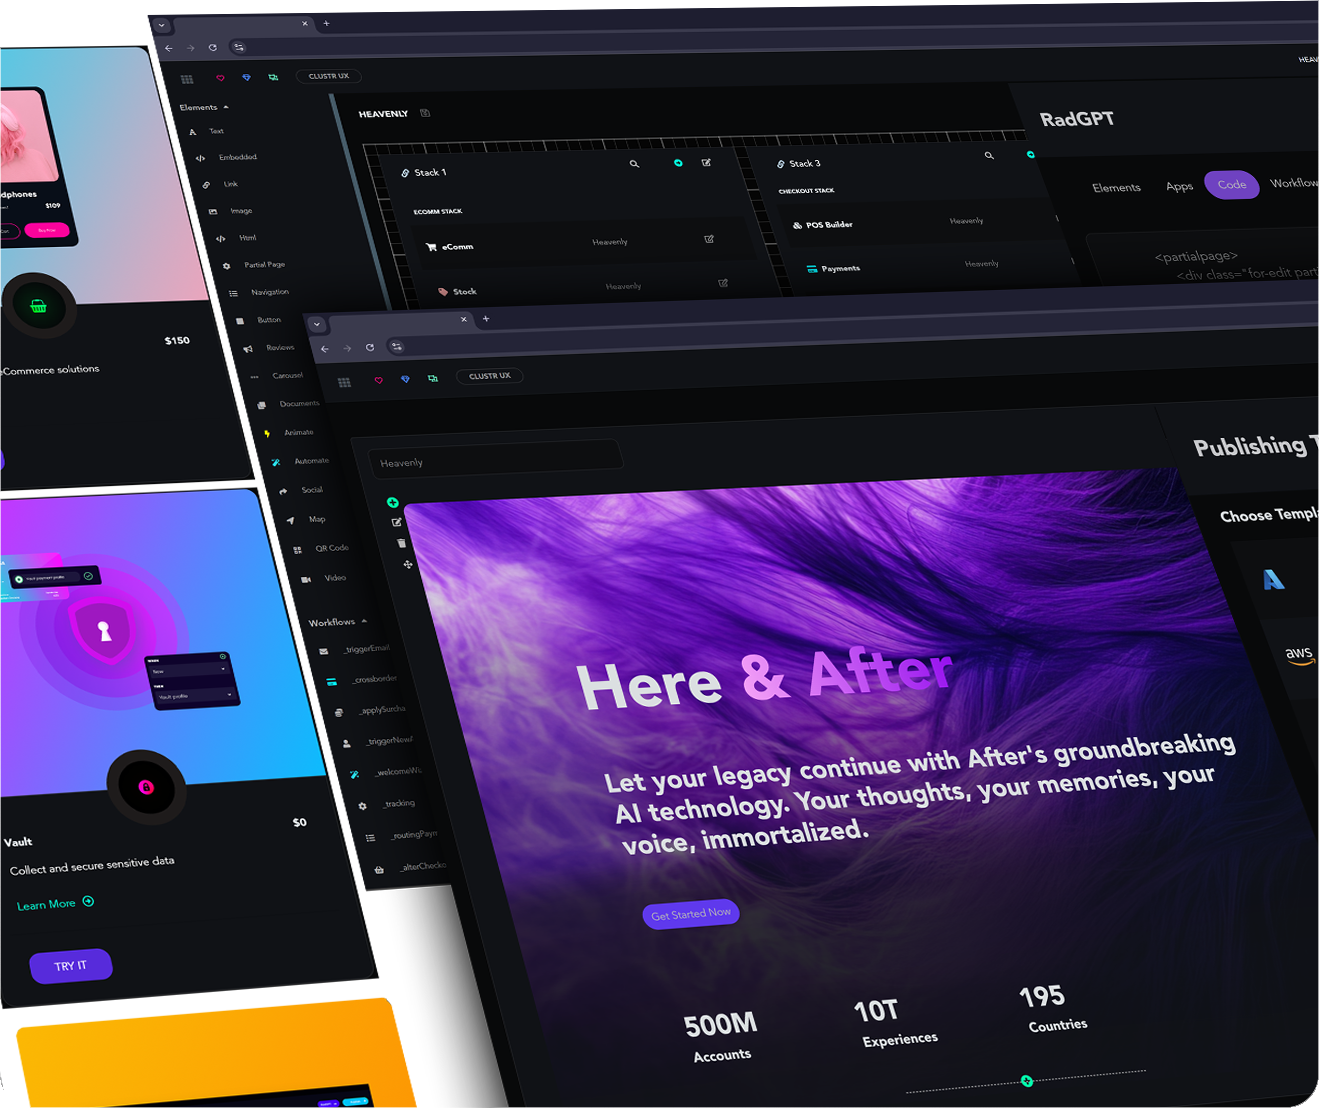This screenshot has height=1108, width=1319.
Task: Select the Embedded element in the sidebar
Action: click(238, 157)
